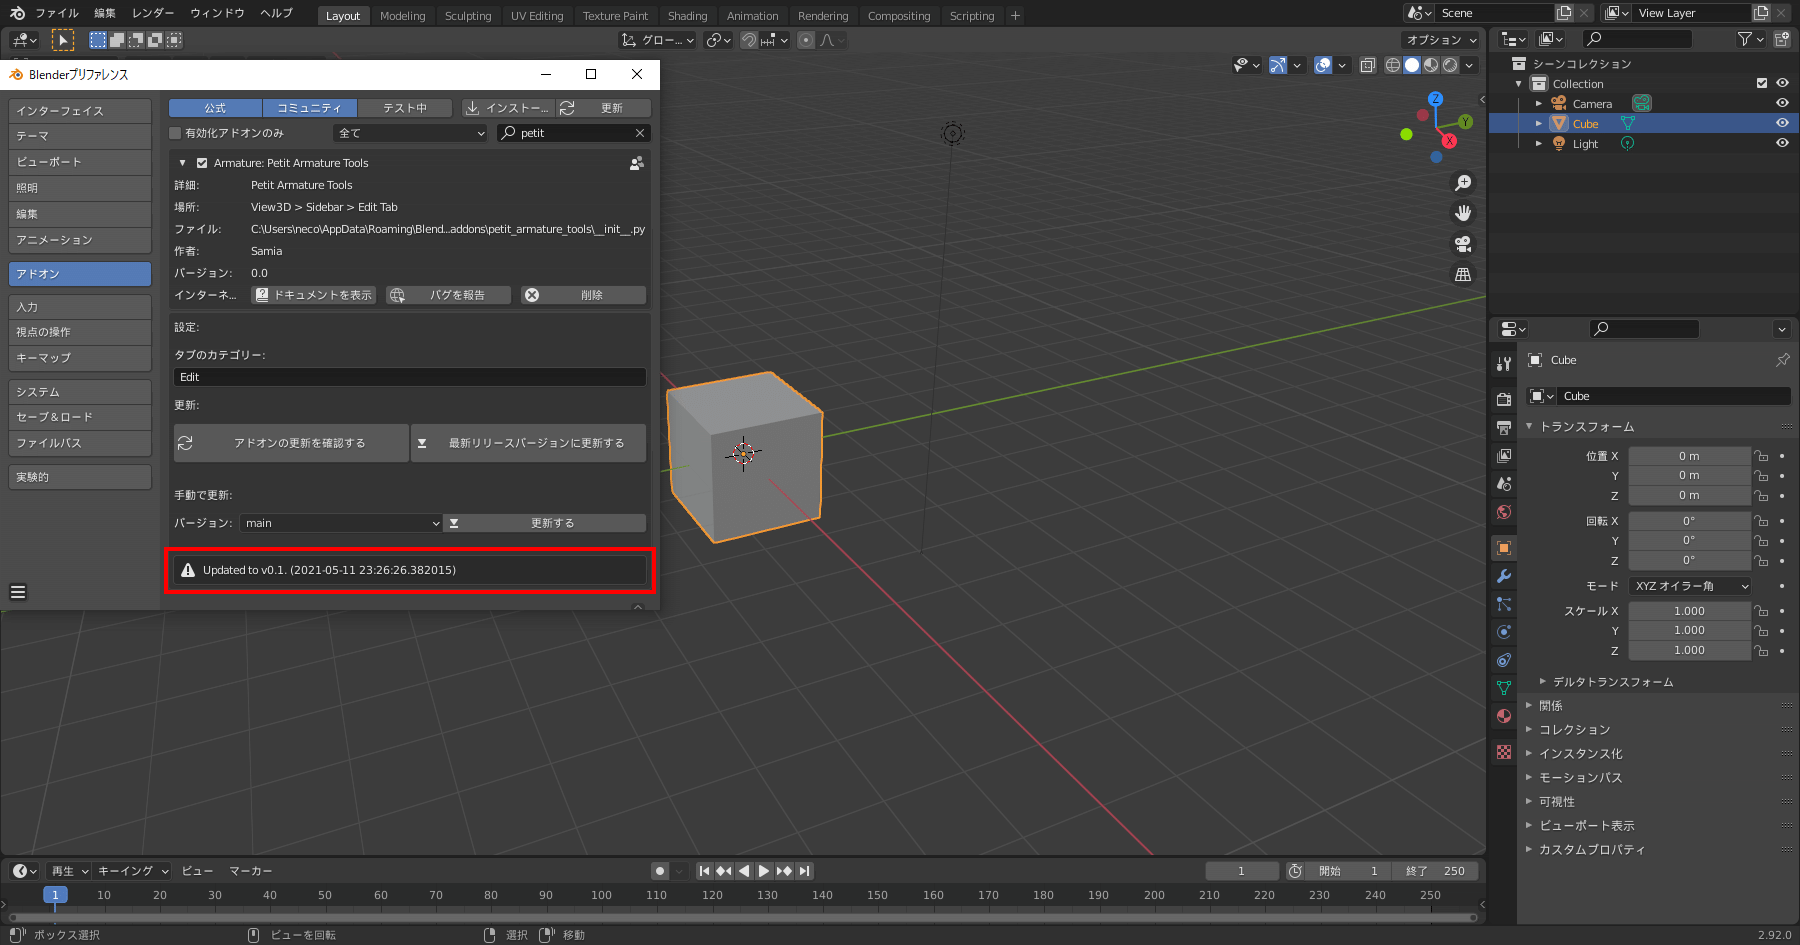
Task: Open the Material properties tab icon
Action: [1504, 716]
